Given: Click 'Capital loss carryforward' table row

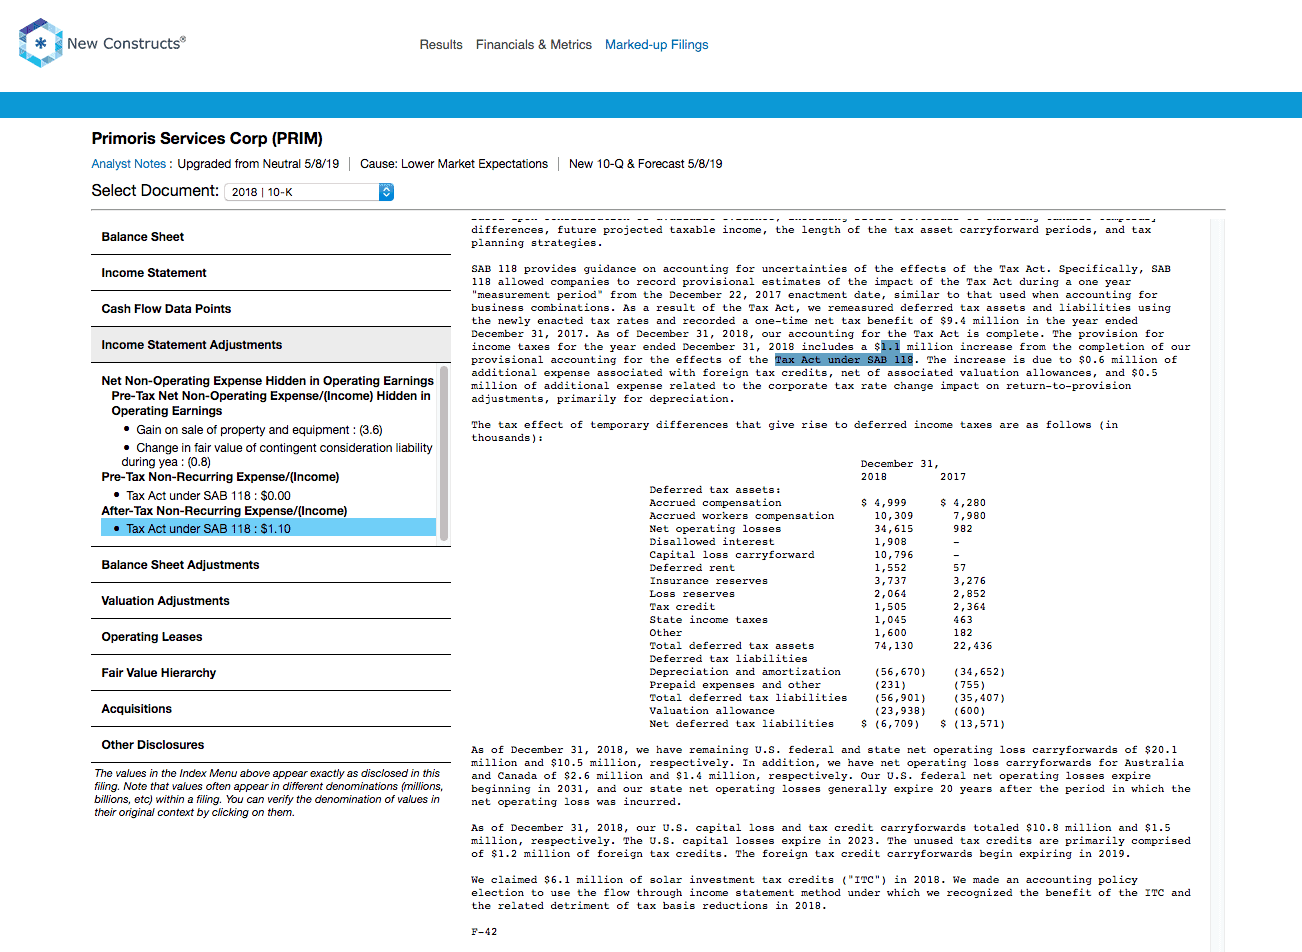Looking at the screenshot, I should click(x=805, y=555).
